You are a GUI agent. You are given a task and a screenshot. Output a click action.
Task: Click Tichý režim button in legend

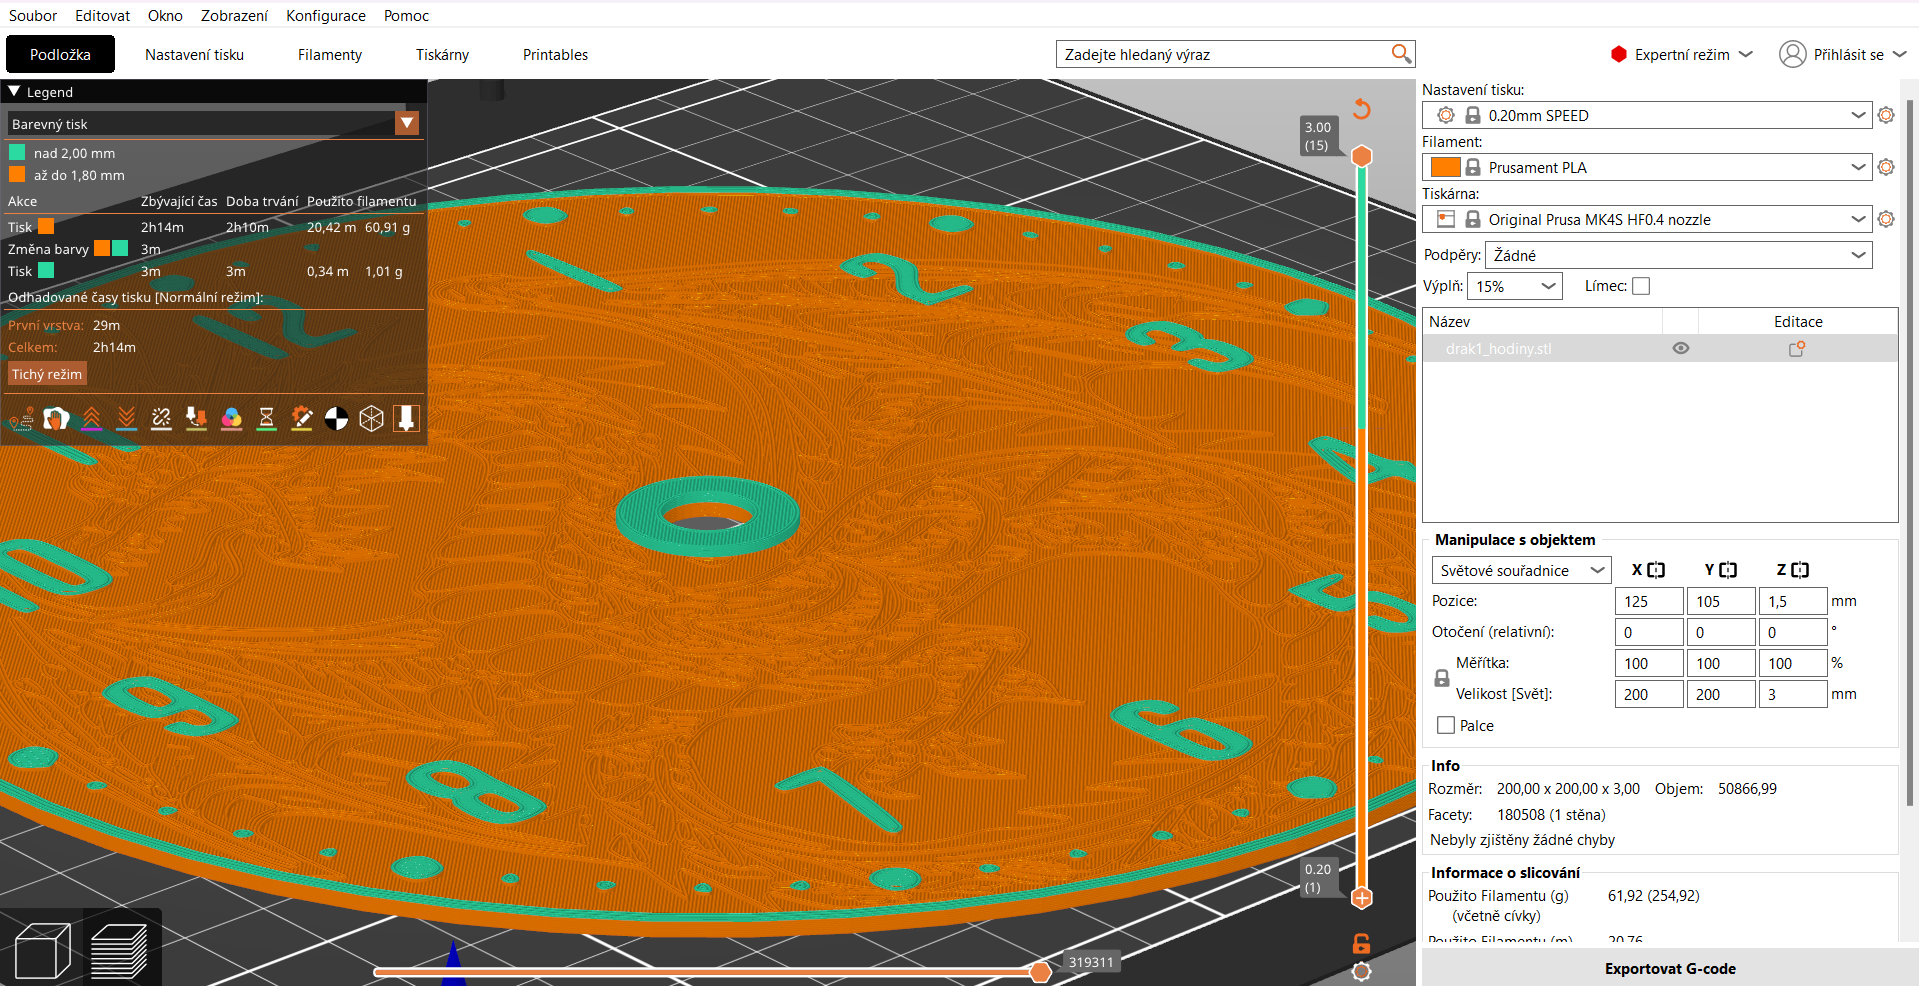coord(47,374)
